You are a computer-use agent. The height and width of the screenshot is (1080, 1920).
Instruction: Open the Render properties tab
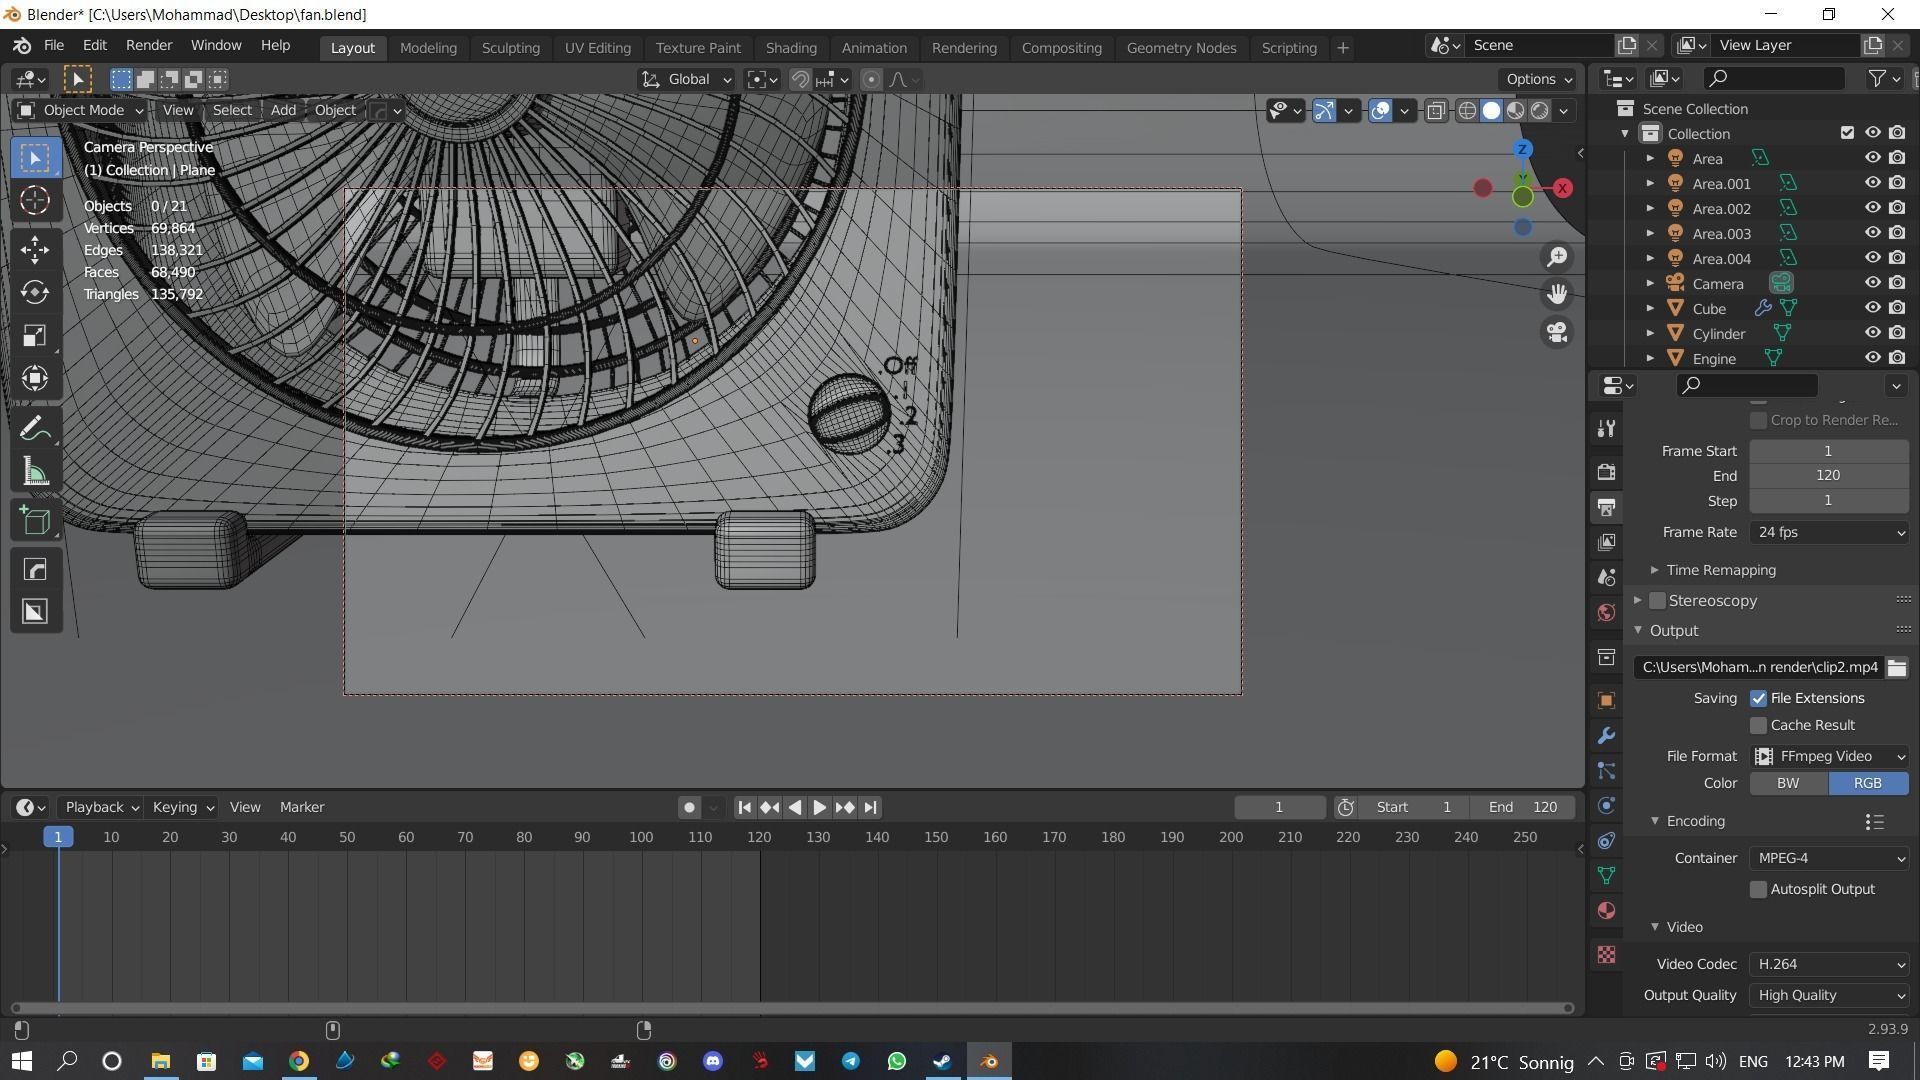(1606, 471)
